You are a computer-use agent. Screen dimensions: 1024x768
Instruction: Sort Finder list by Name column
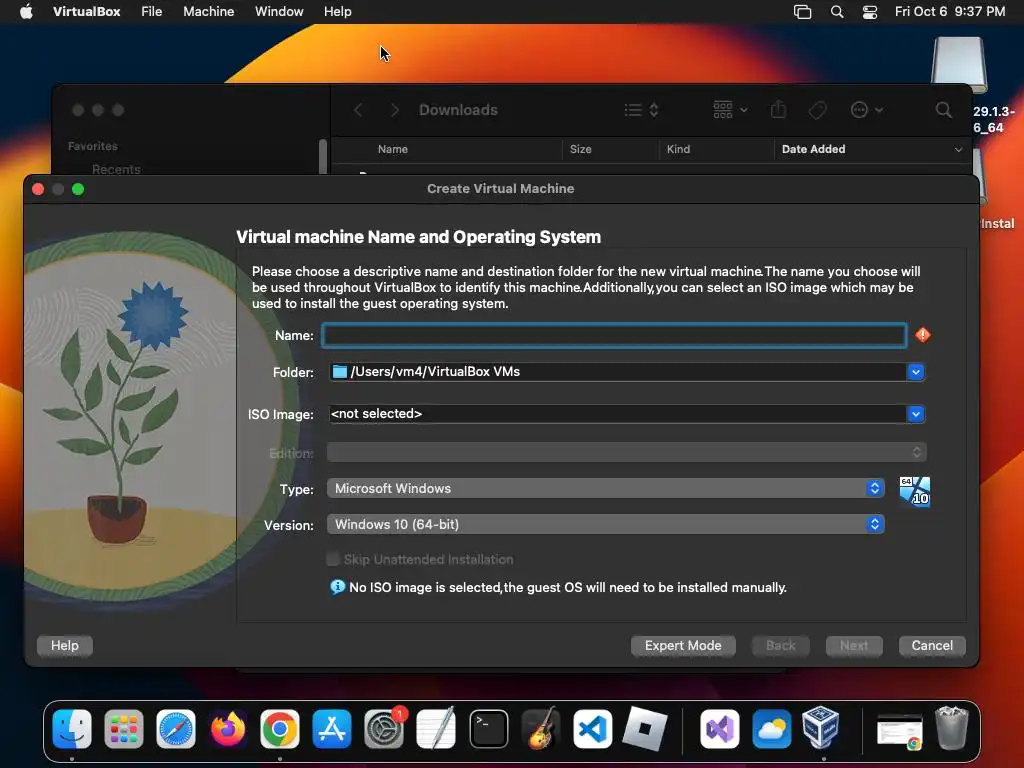click(x=392, y=150)
